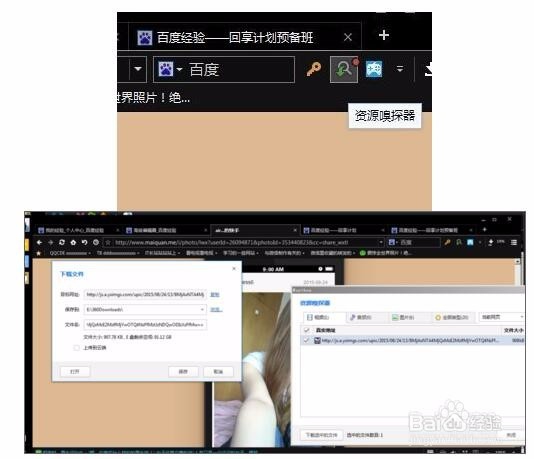Click the maiquan.me URL in the address bar
The height and width of the screenshot is (459, 534).
pyautogui.click(x=231, y=242)
